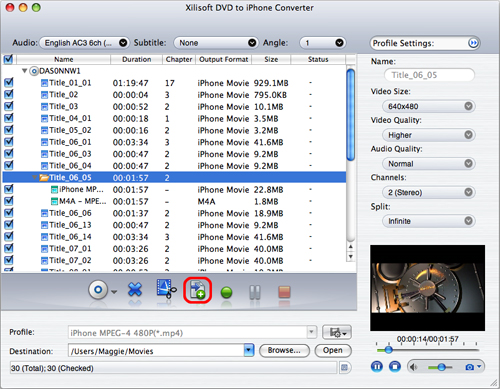
Task: Collapse the DAS0NNW1 disc tree
Action: tap(24, 71)
